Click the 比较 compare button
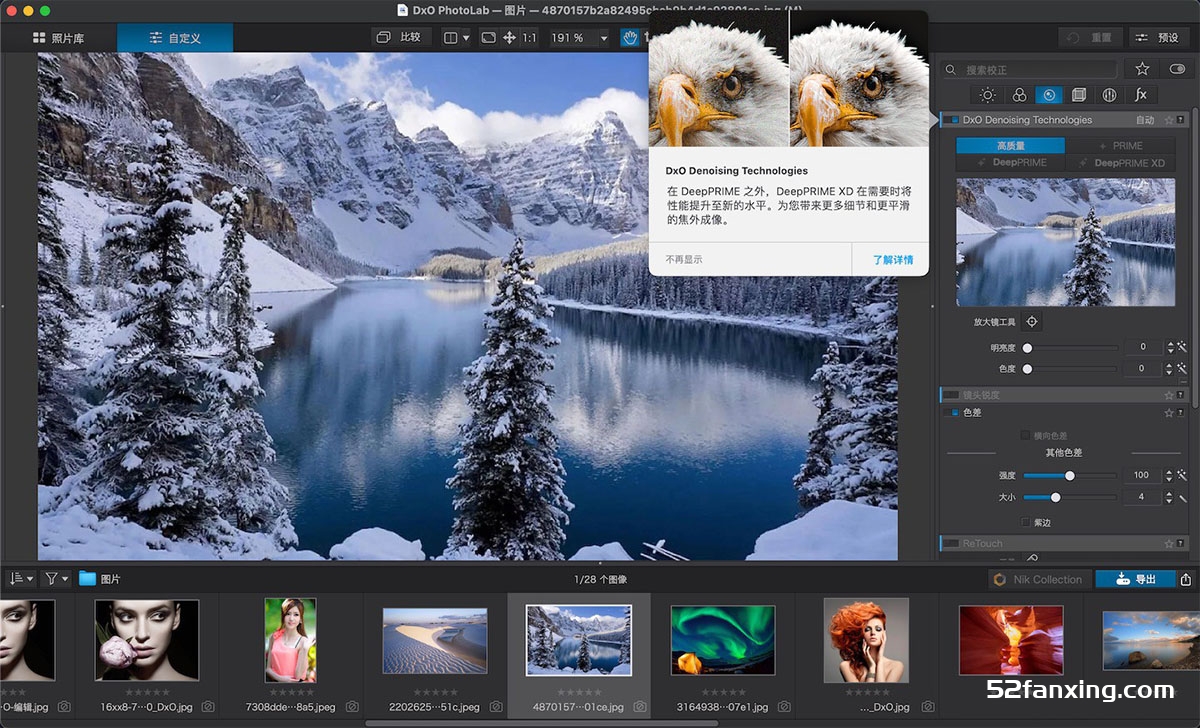 [400, 38]
